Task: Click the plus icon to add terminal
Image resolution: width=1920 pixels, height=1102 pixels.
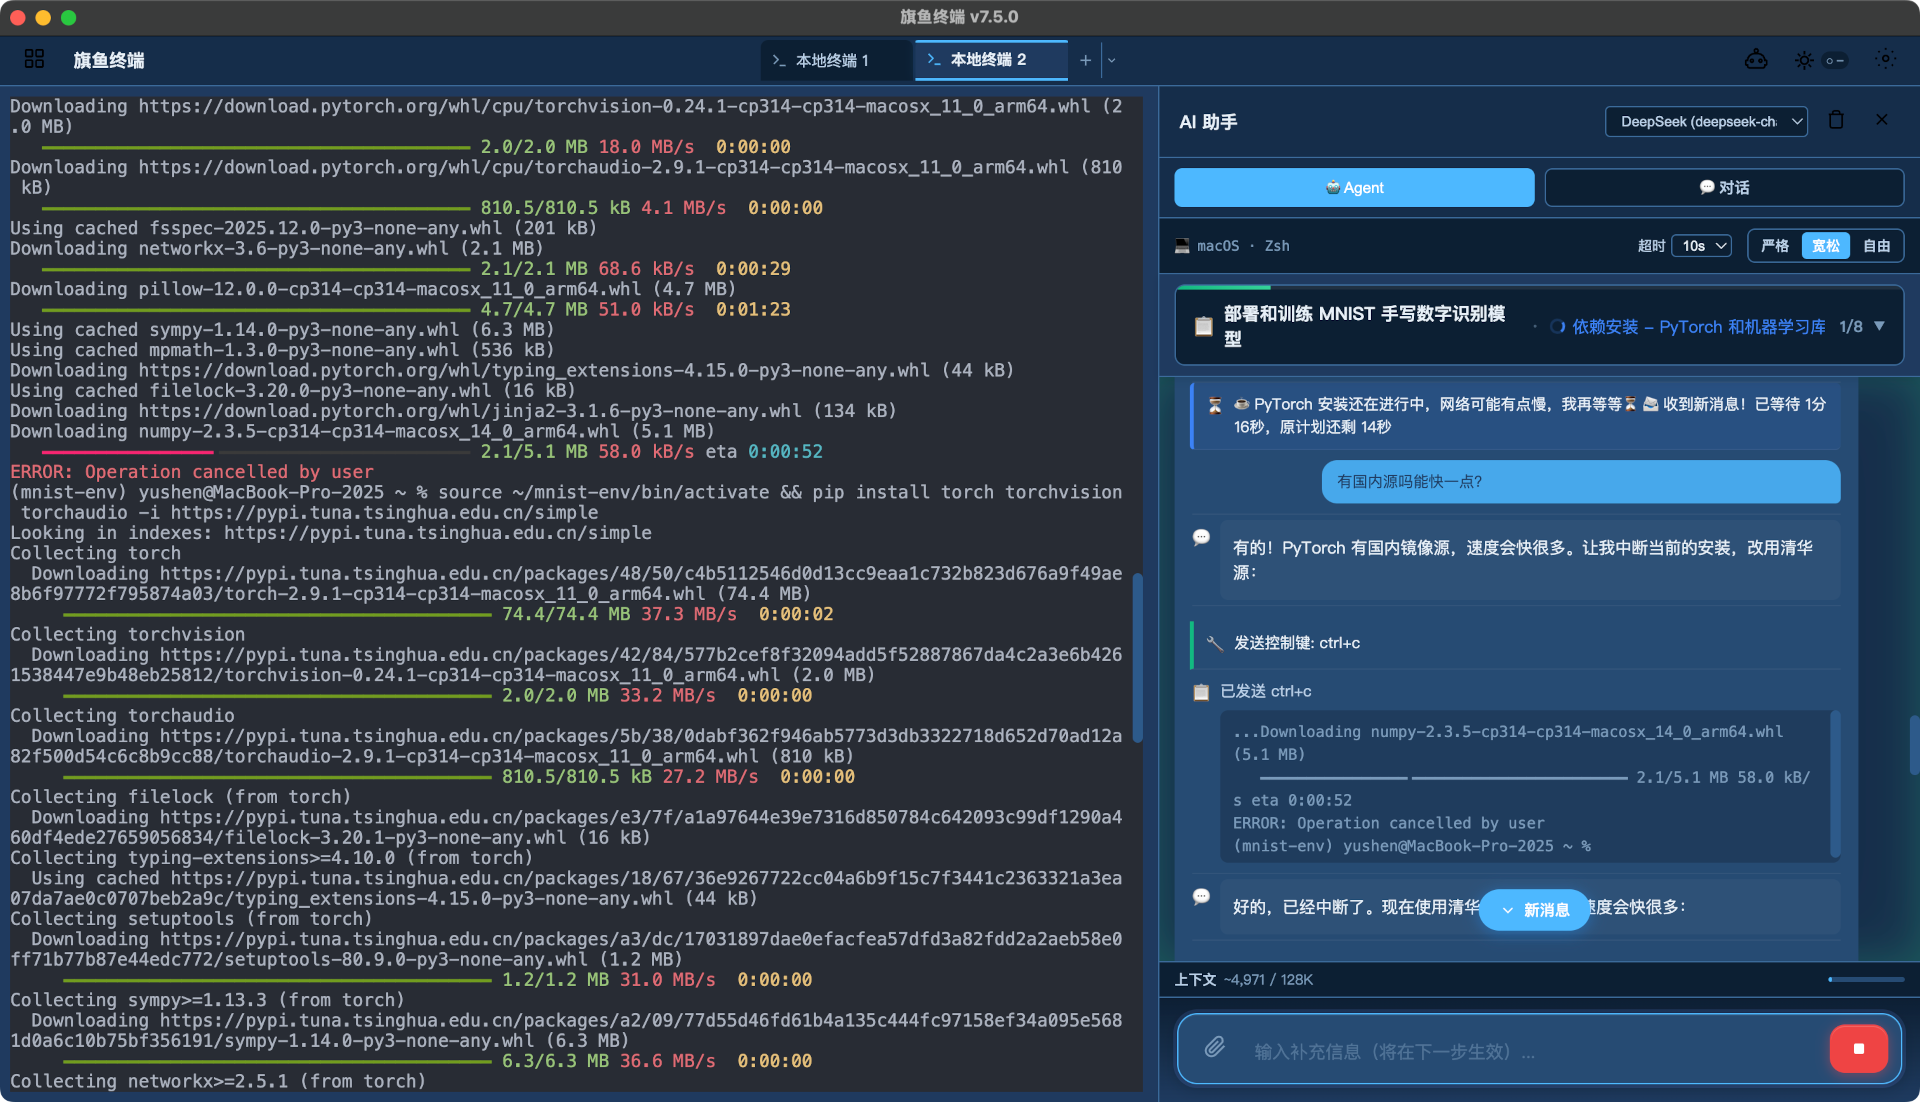Action: [1085, 60]
